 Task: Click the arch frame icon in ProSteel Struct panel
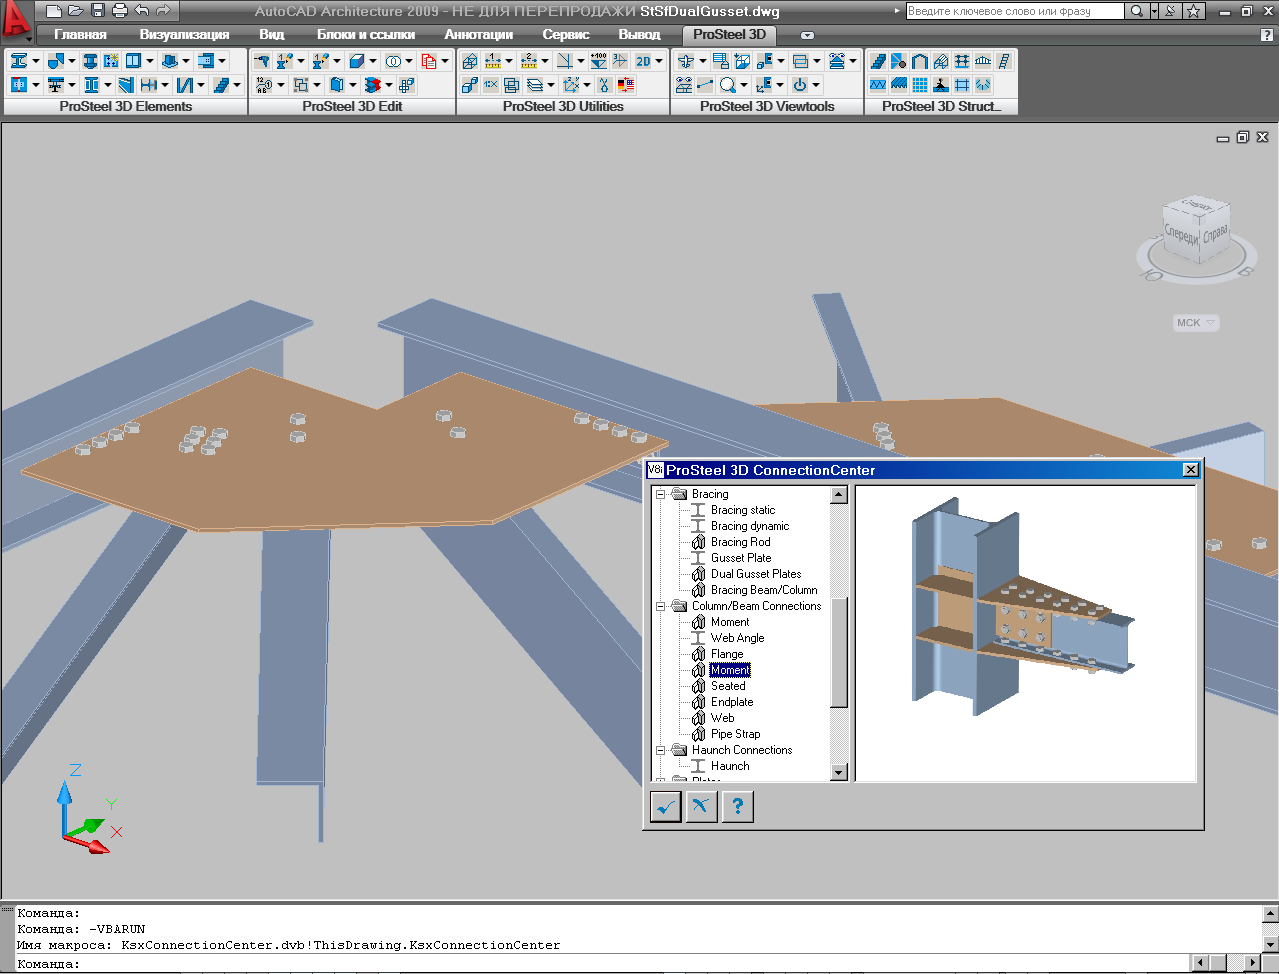[920, 61]
